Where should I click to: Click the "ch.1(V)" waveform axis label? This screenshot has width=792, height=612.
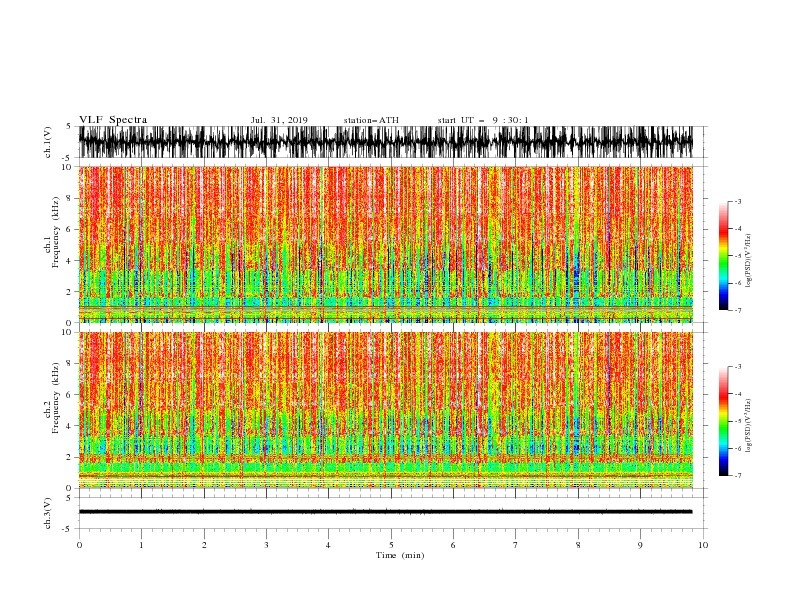[x=48, y=142]
